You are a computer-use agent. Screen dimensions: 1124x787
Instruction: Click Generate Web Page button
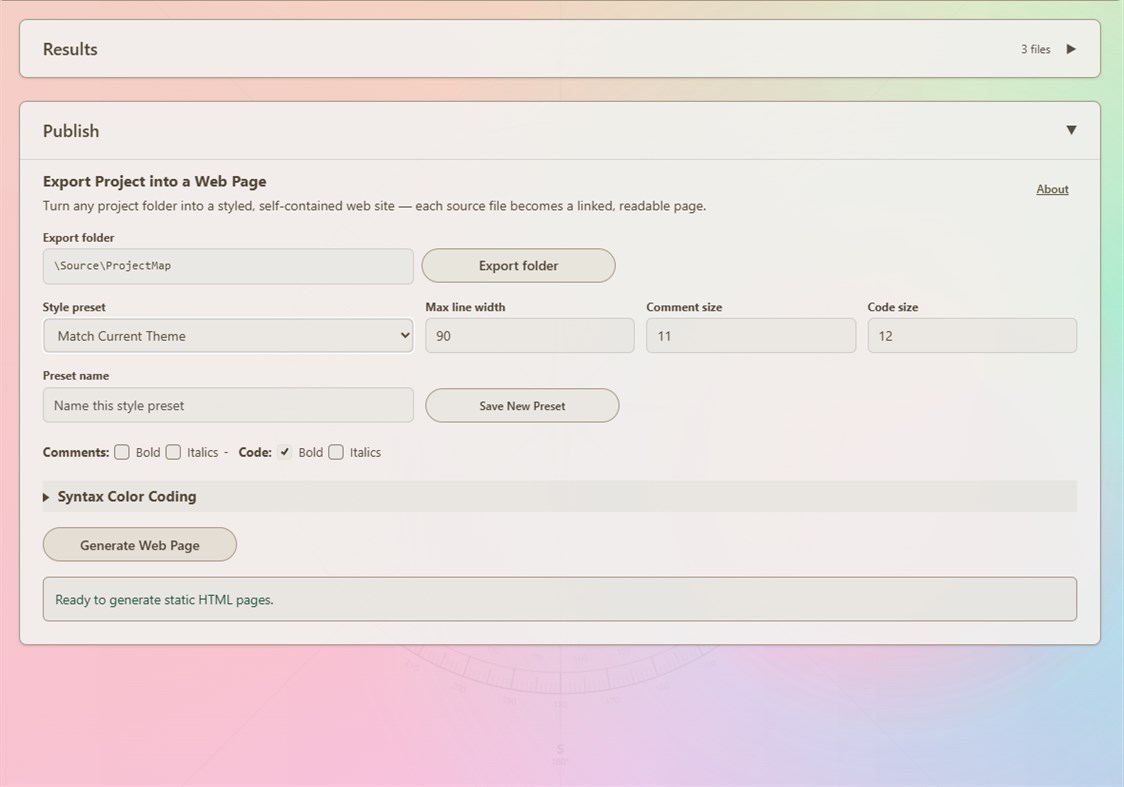tap(140, 545)
